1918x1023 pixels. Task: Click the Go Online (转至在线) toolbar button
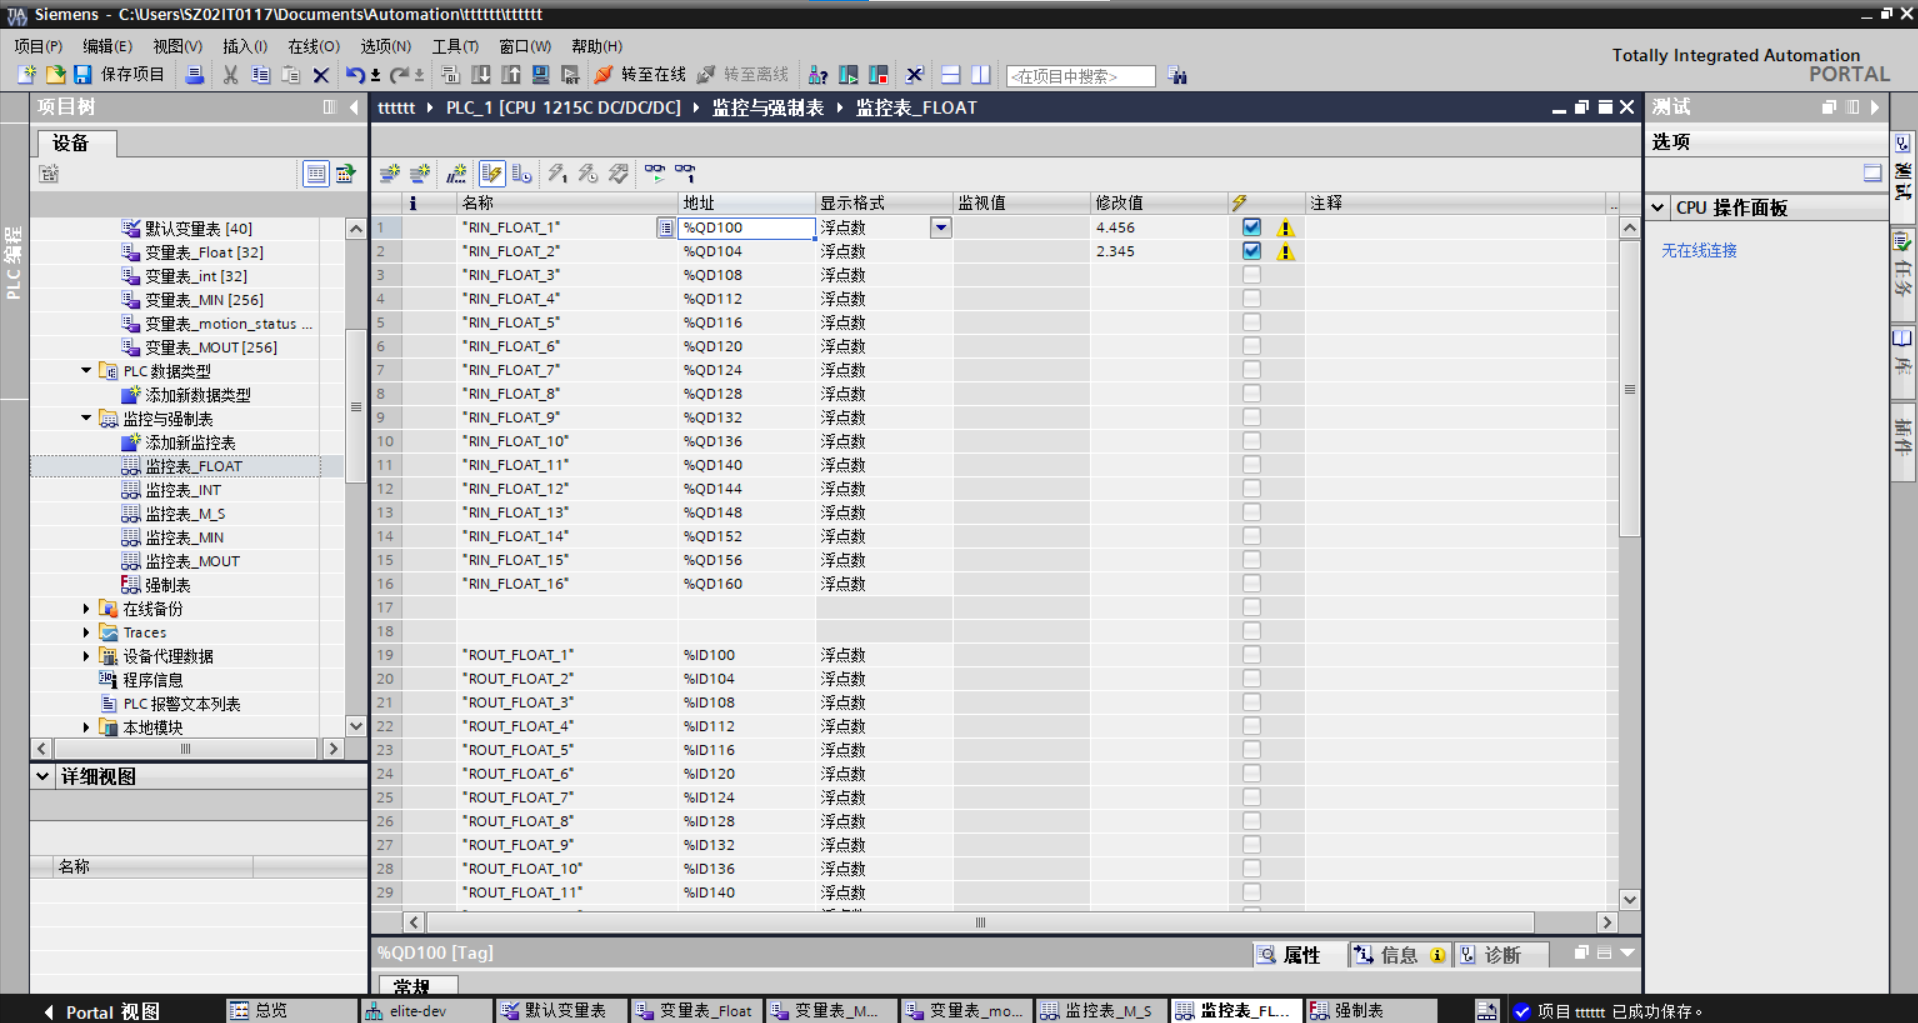coord(640,75)
